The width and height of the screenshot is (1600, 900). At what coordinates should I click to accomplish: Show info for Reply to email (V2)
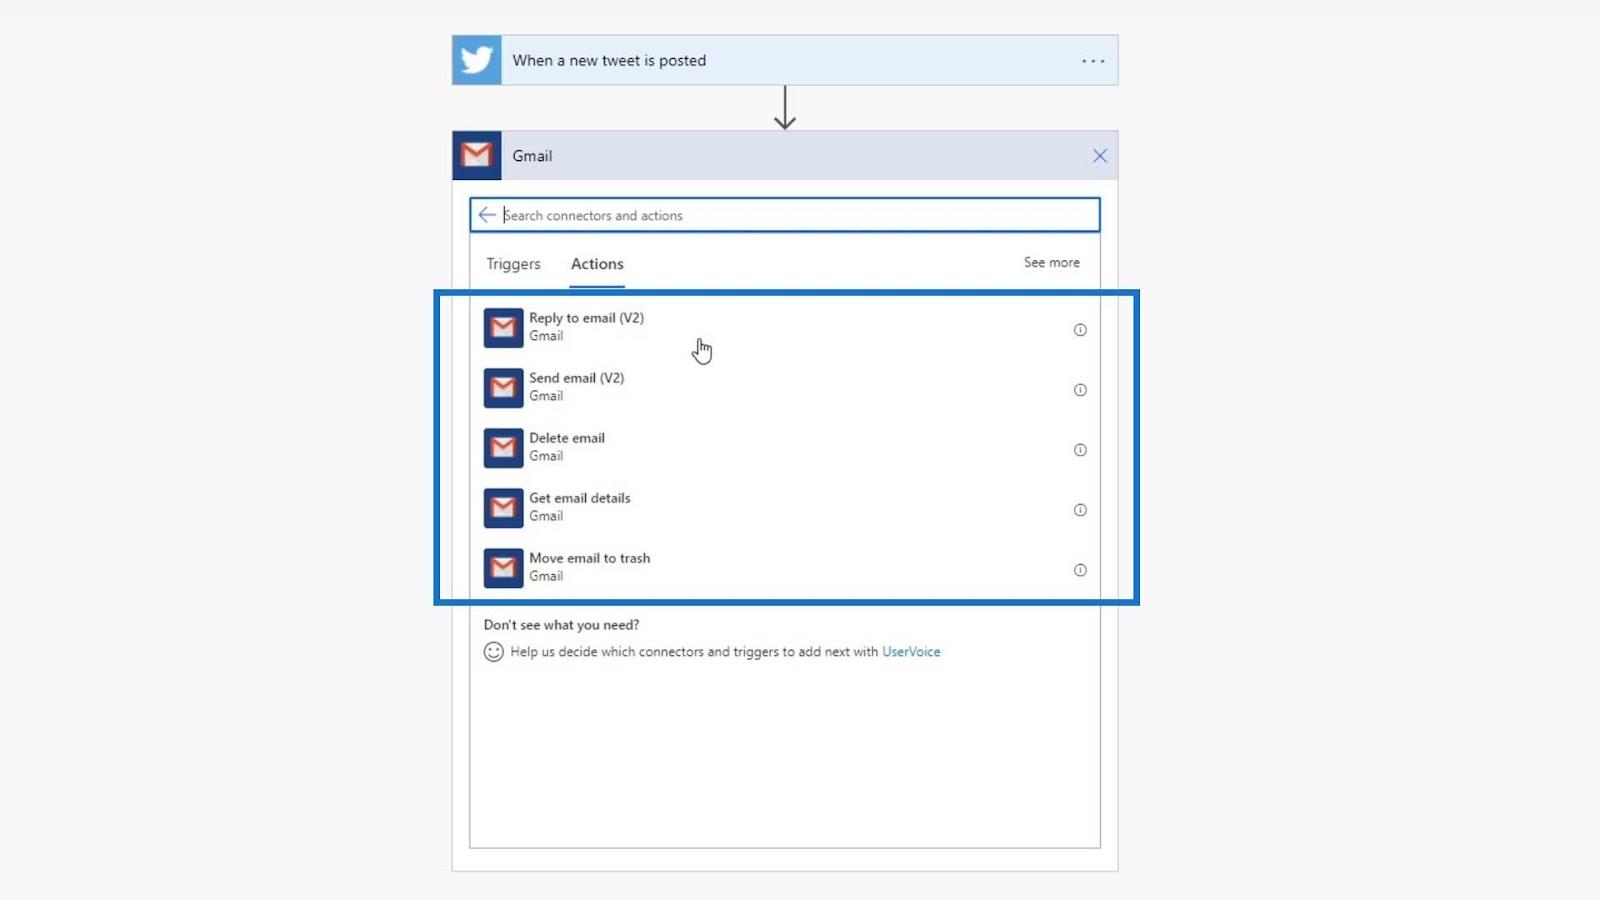coord(1080,330)
